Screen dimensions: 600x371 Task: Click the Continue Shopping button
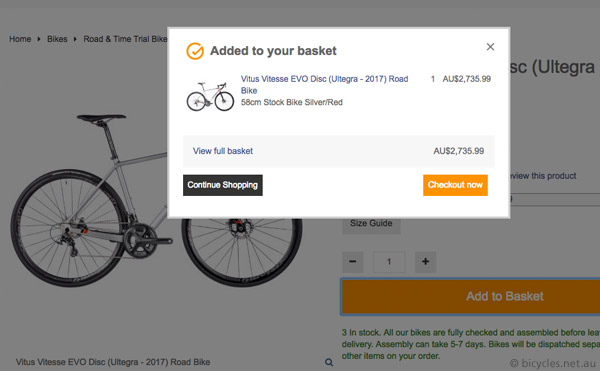(x=223, y=185)
